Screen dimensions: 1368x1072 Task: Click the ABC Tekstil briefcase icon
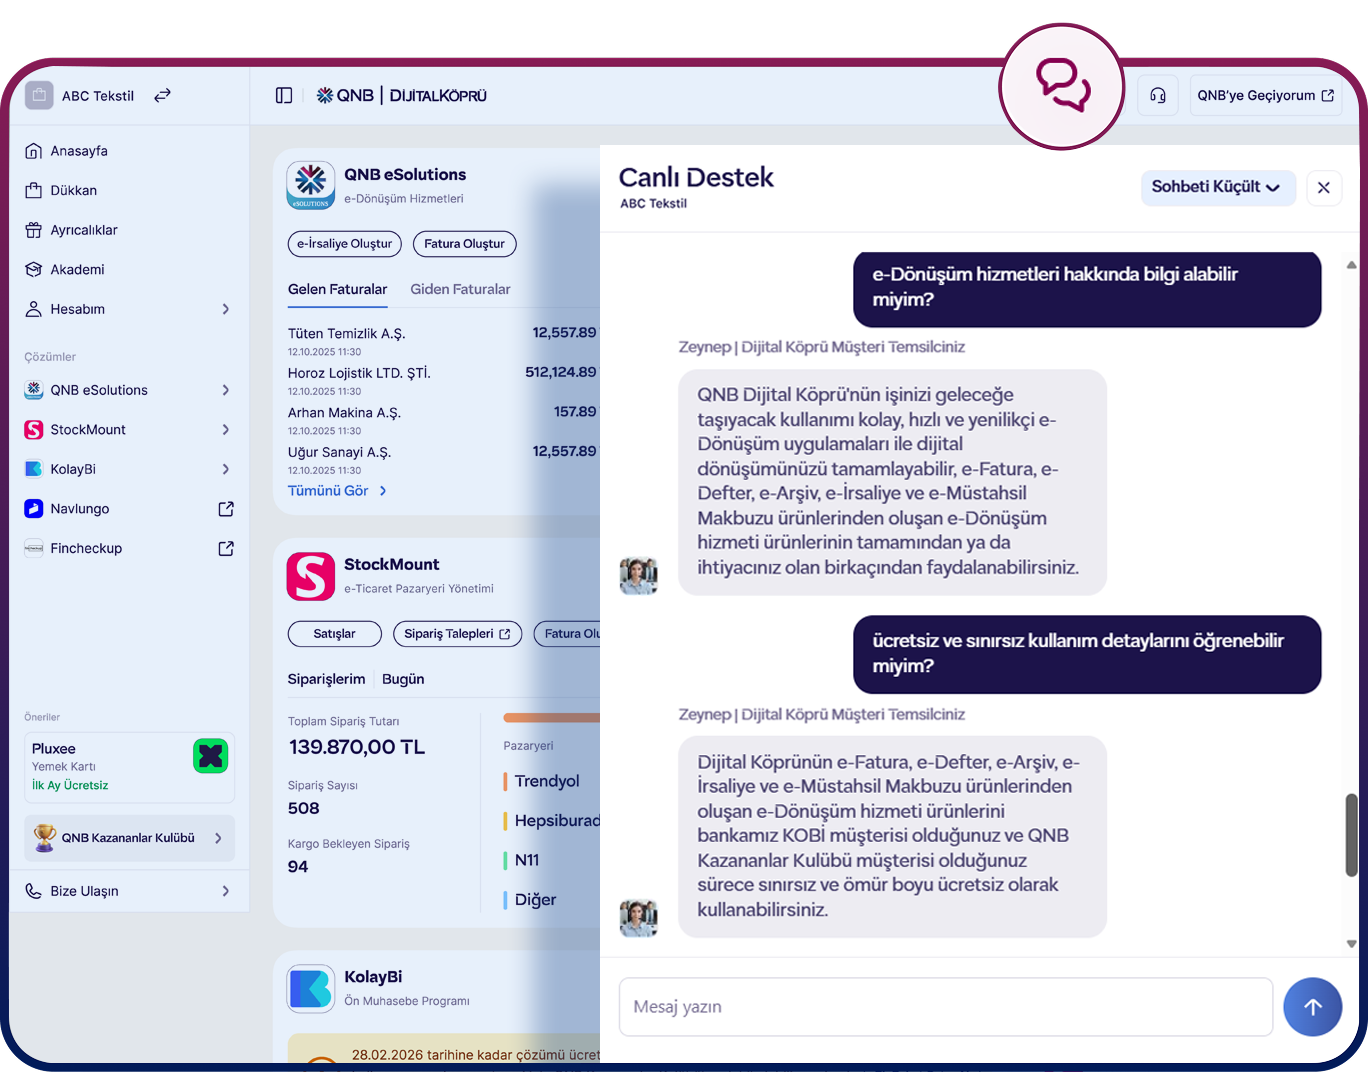pos(39,95)
